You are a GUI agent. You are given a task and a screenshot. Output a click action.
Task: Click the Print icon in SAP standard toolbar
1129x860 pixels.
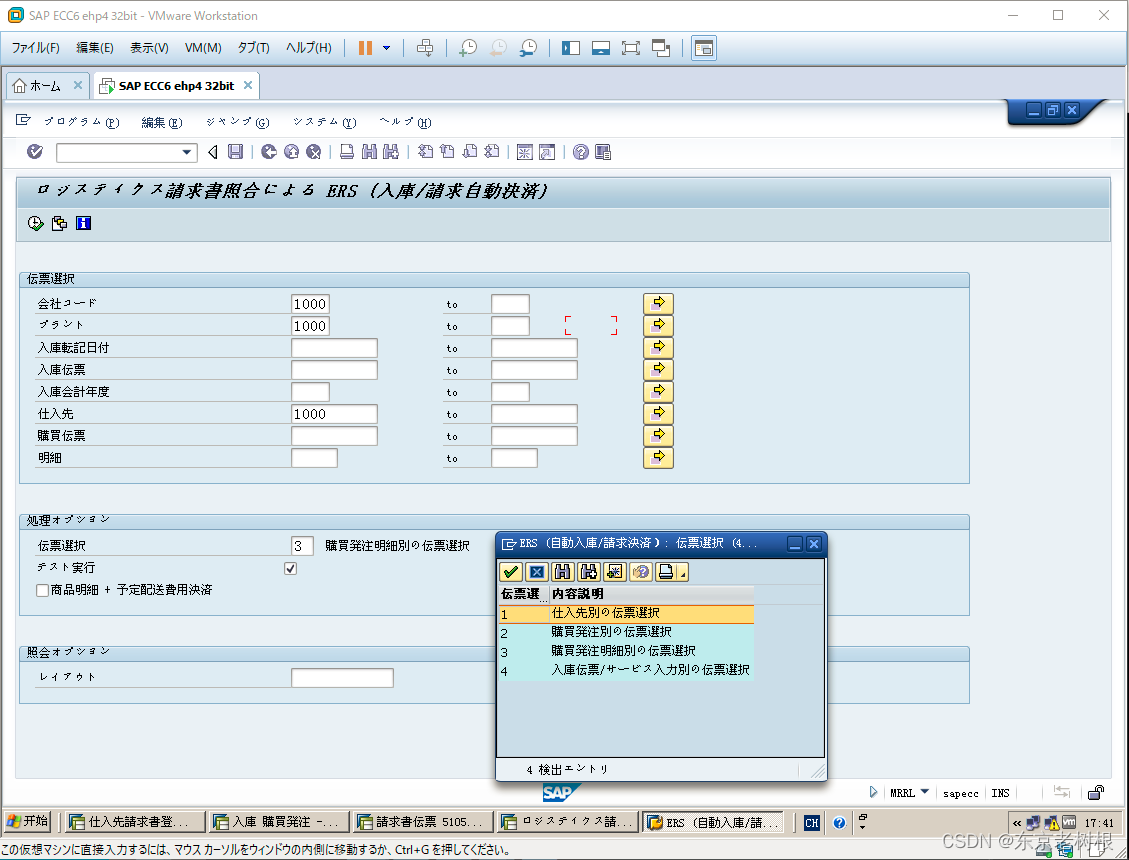click(346, 152)
